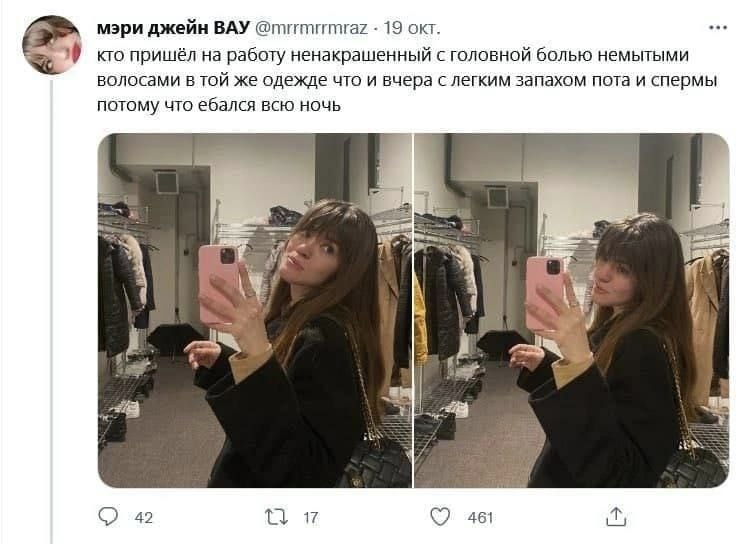This screenshot has height=544, width=748.
Task: Open the three-dot more options menu
Action: (718, 28)
